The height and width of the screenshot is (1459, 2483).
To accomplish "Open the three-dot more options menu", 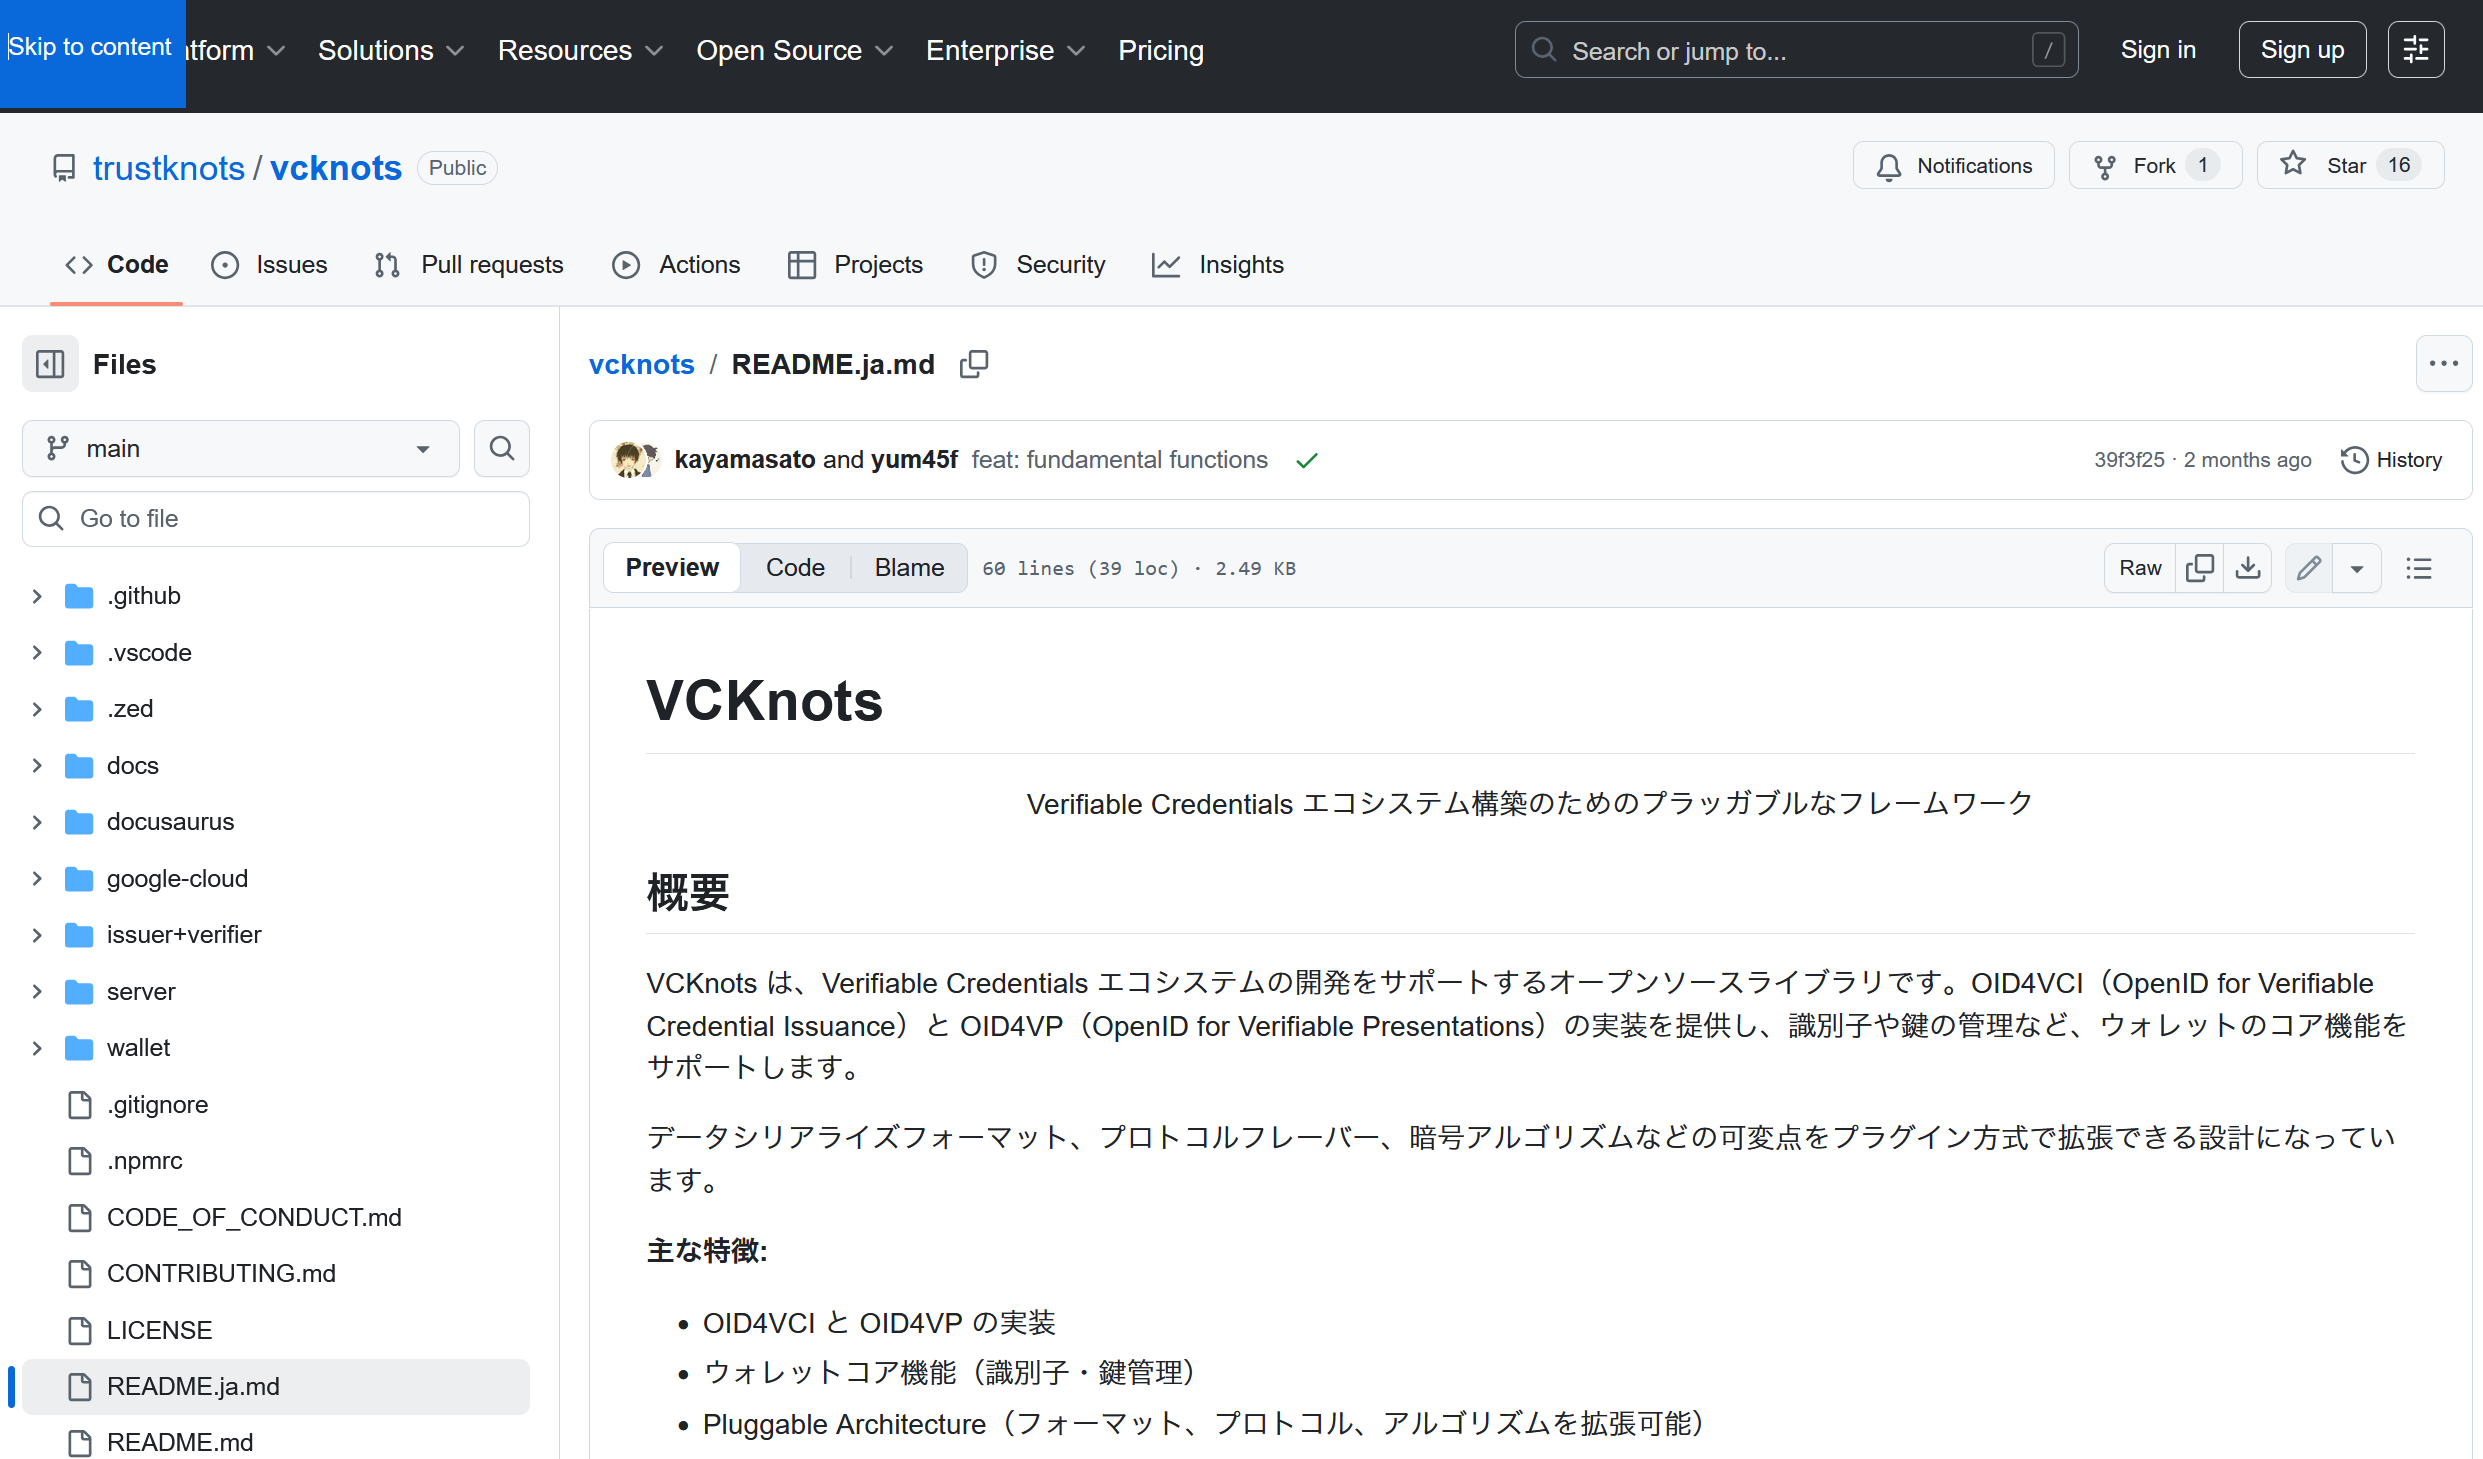I will [x=2443, y=364].
